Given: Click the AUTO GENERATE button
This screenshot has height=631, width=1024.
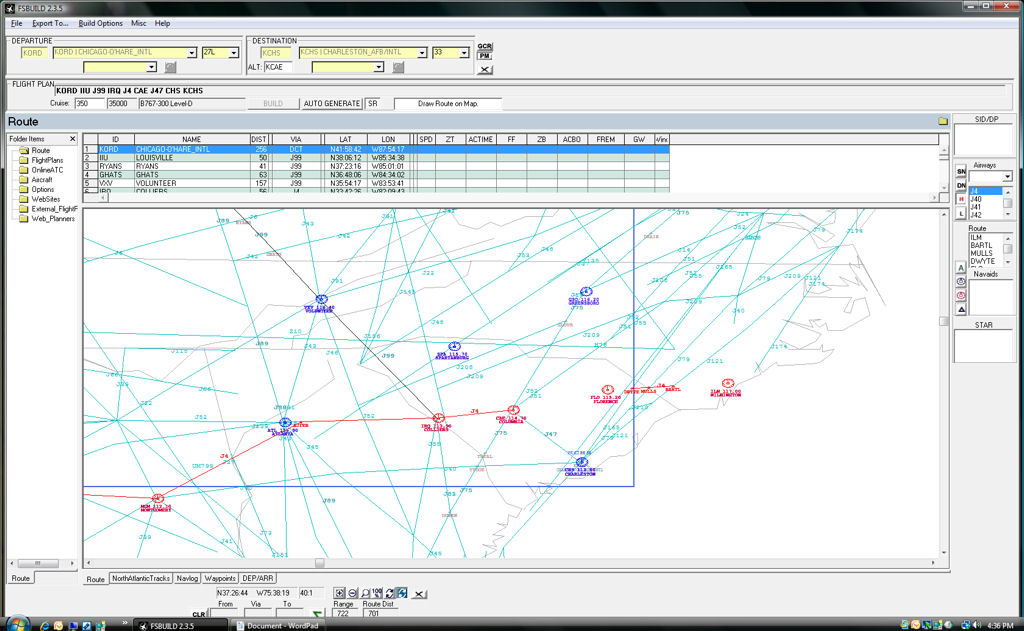Looking at the screenshot, I should click(x=332, y=103).
